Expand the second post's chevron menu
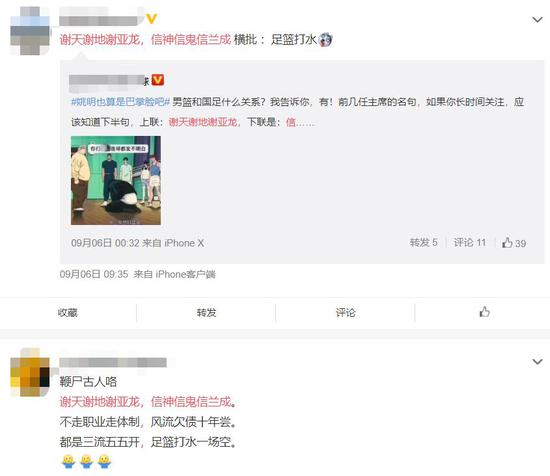The width and height of the screenshot is (550, 476). (x=537, y=361)
